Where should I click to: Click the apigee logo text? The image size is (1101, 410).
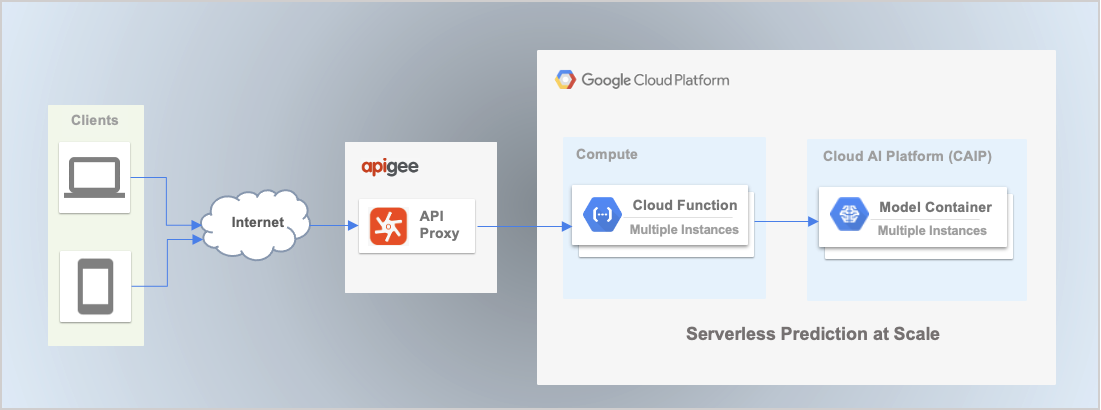pos(390,167)
